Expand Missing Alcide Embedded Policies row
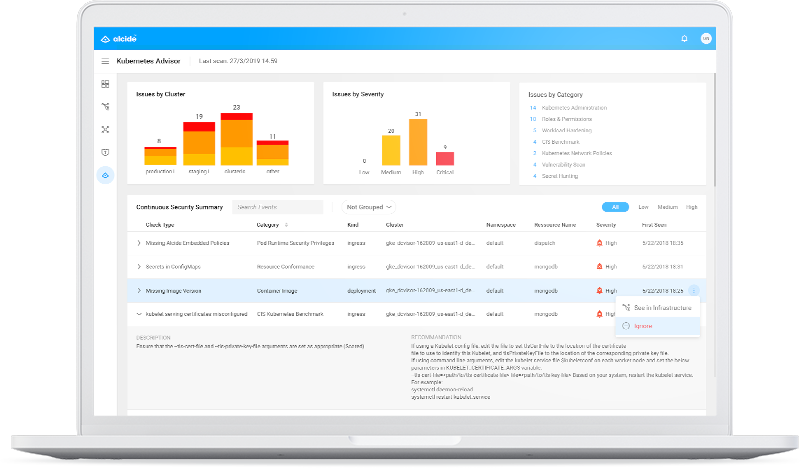This screenshot has height=468, width=801. [139, 243]
